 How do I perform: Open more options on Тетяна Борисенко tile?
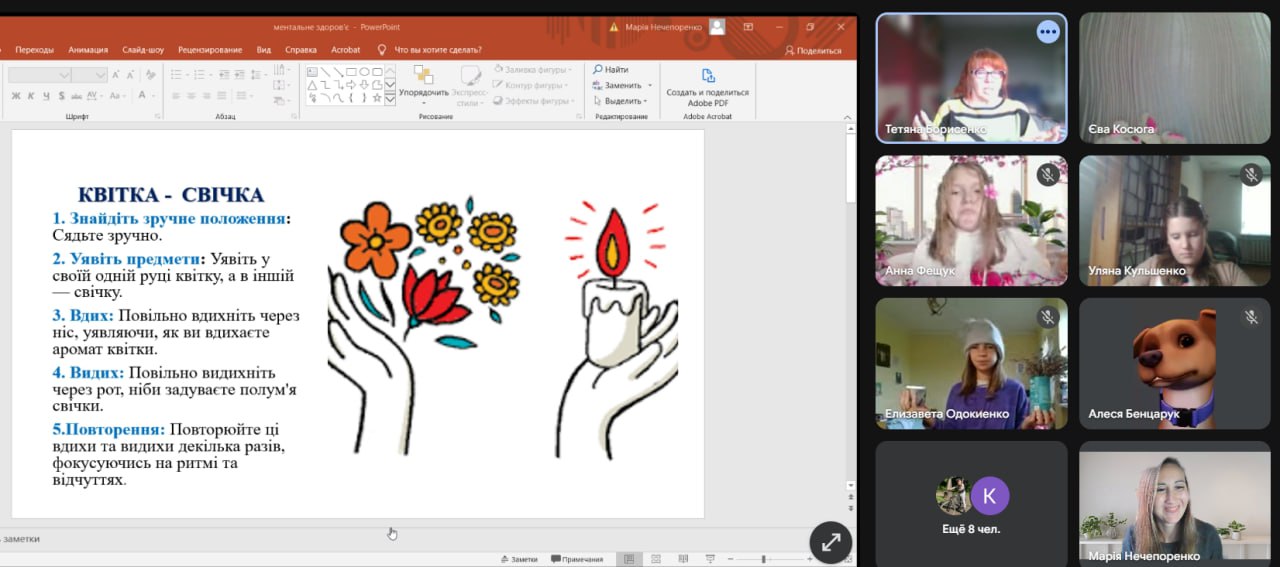click(1047, 32)
